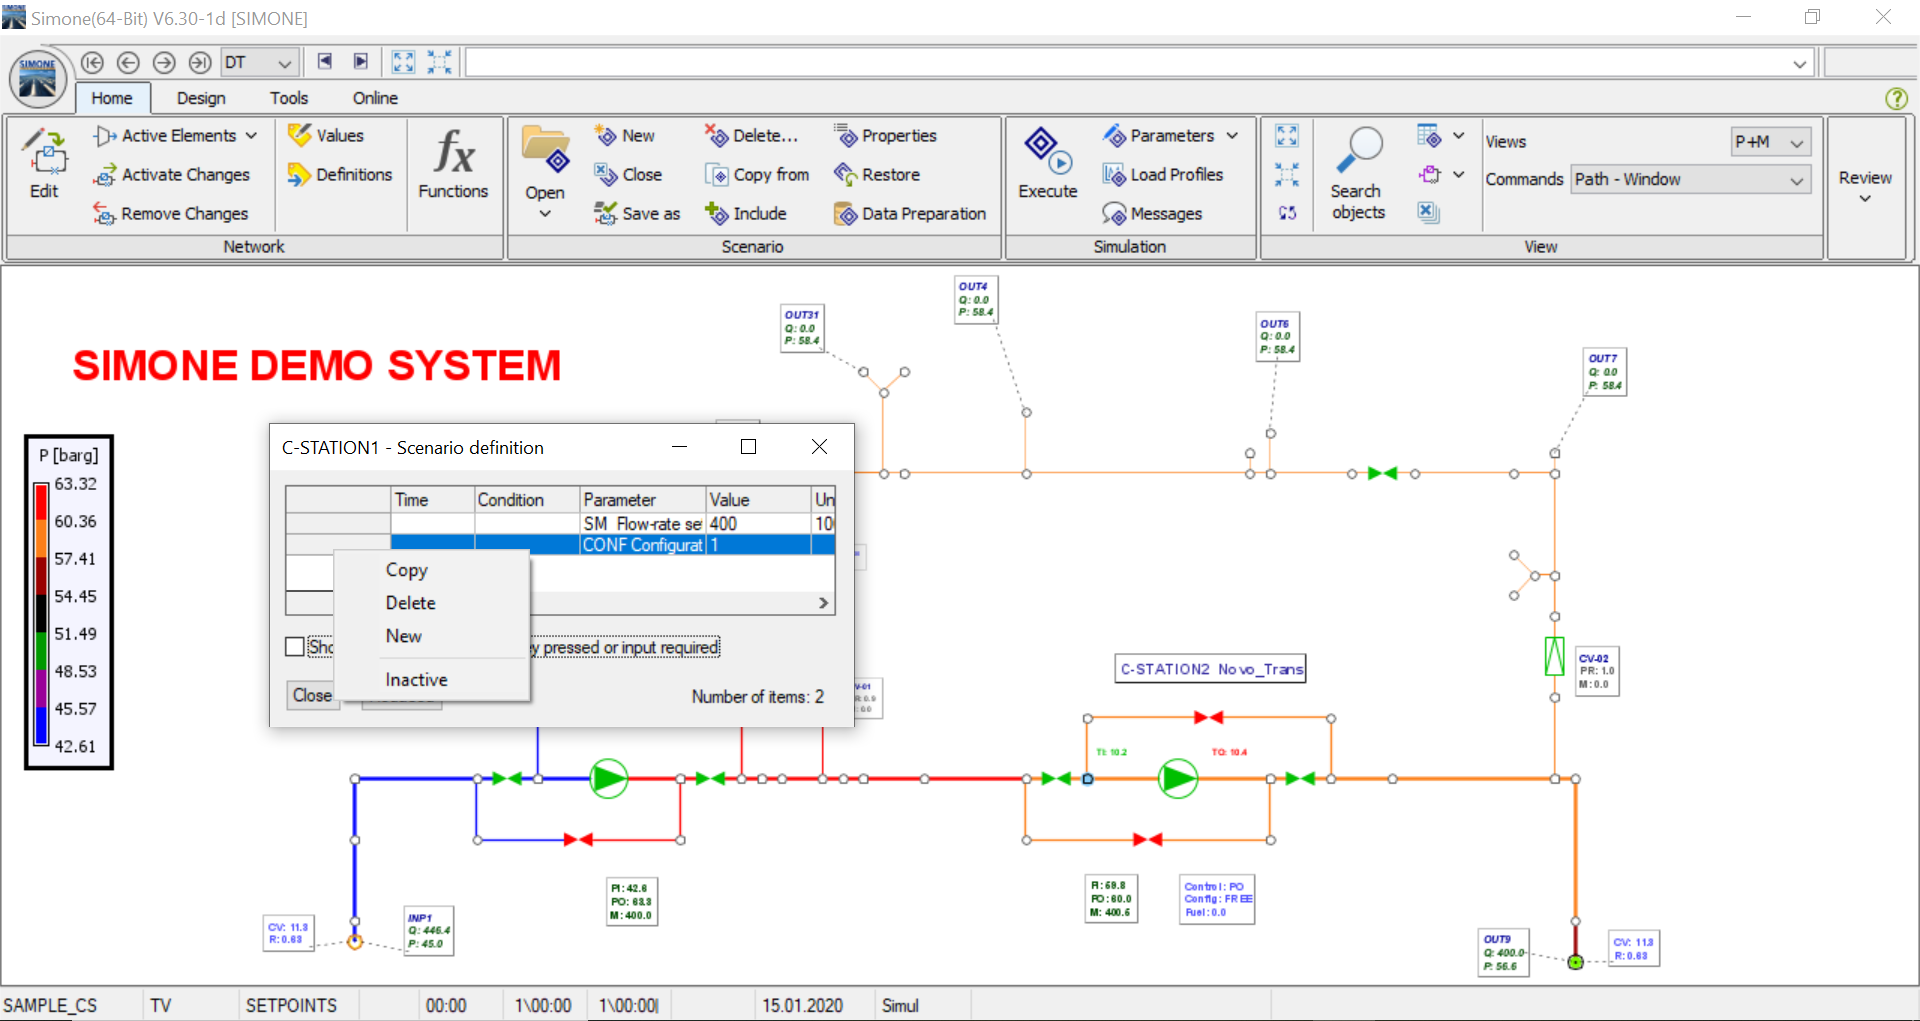The width and height of the screenshot is (1920, 1021).
Task: Click Include scenario
Action: 745,214
